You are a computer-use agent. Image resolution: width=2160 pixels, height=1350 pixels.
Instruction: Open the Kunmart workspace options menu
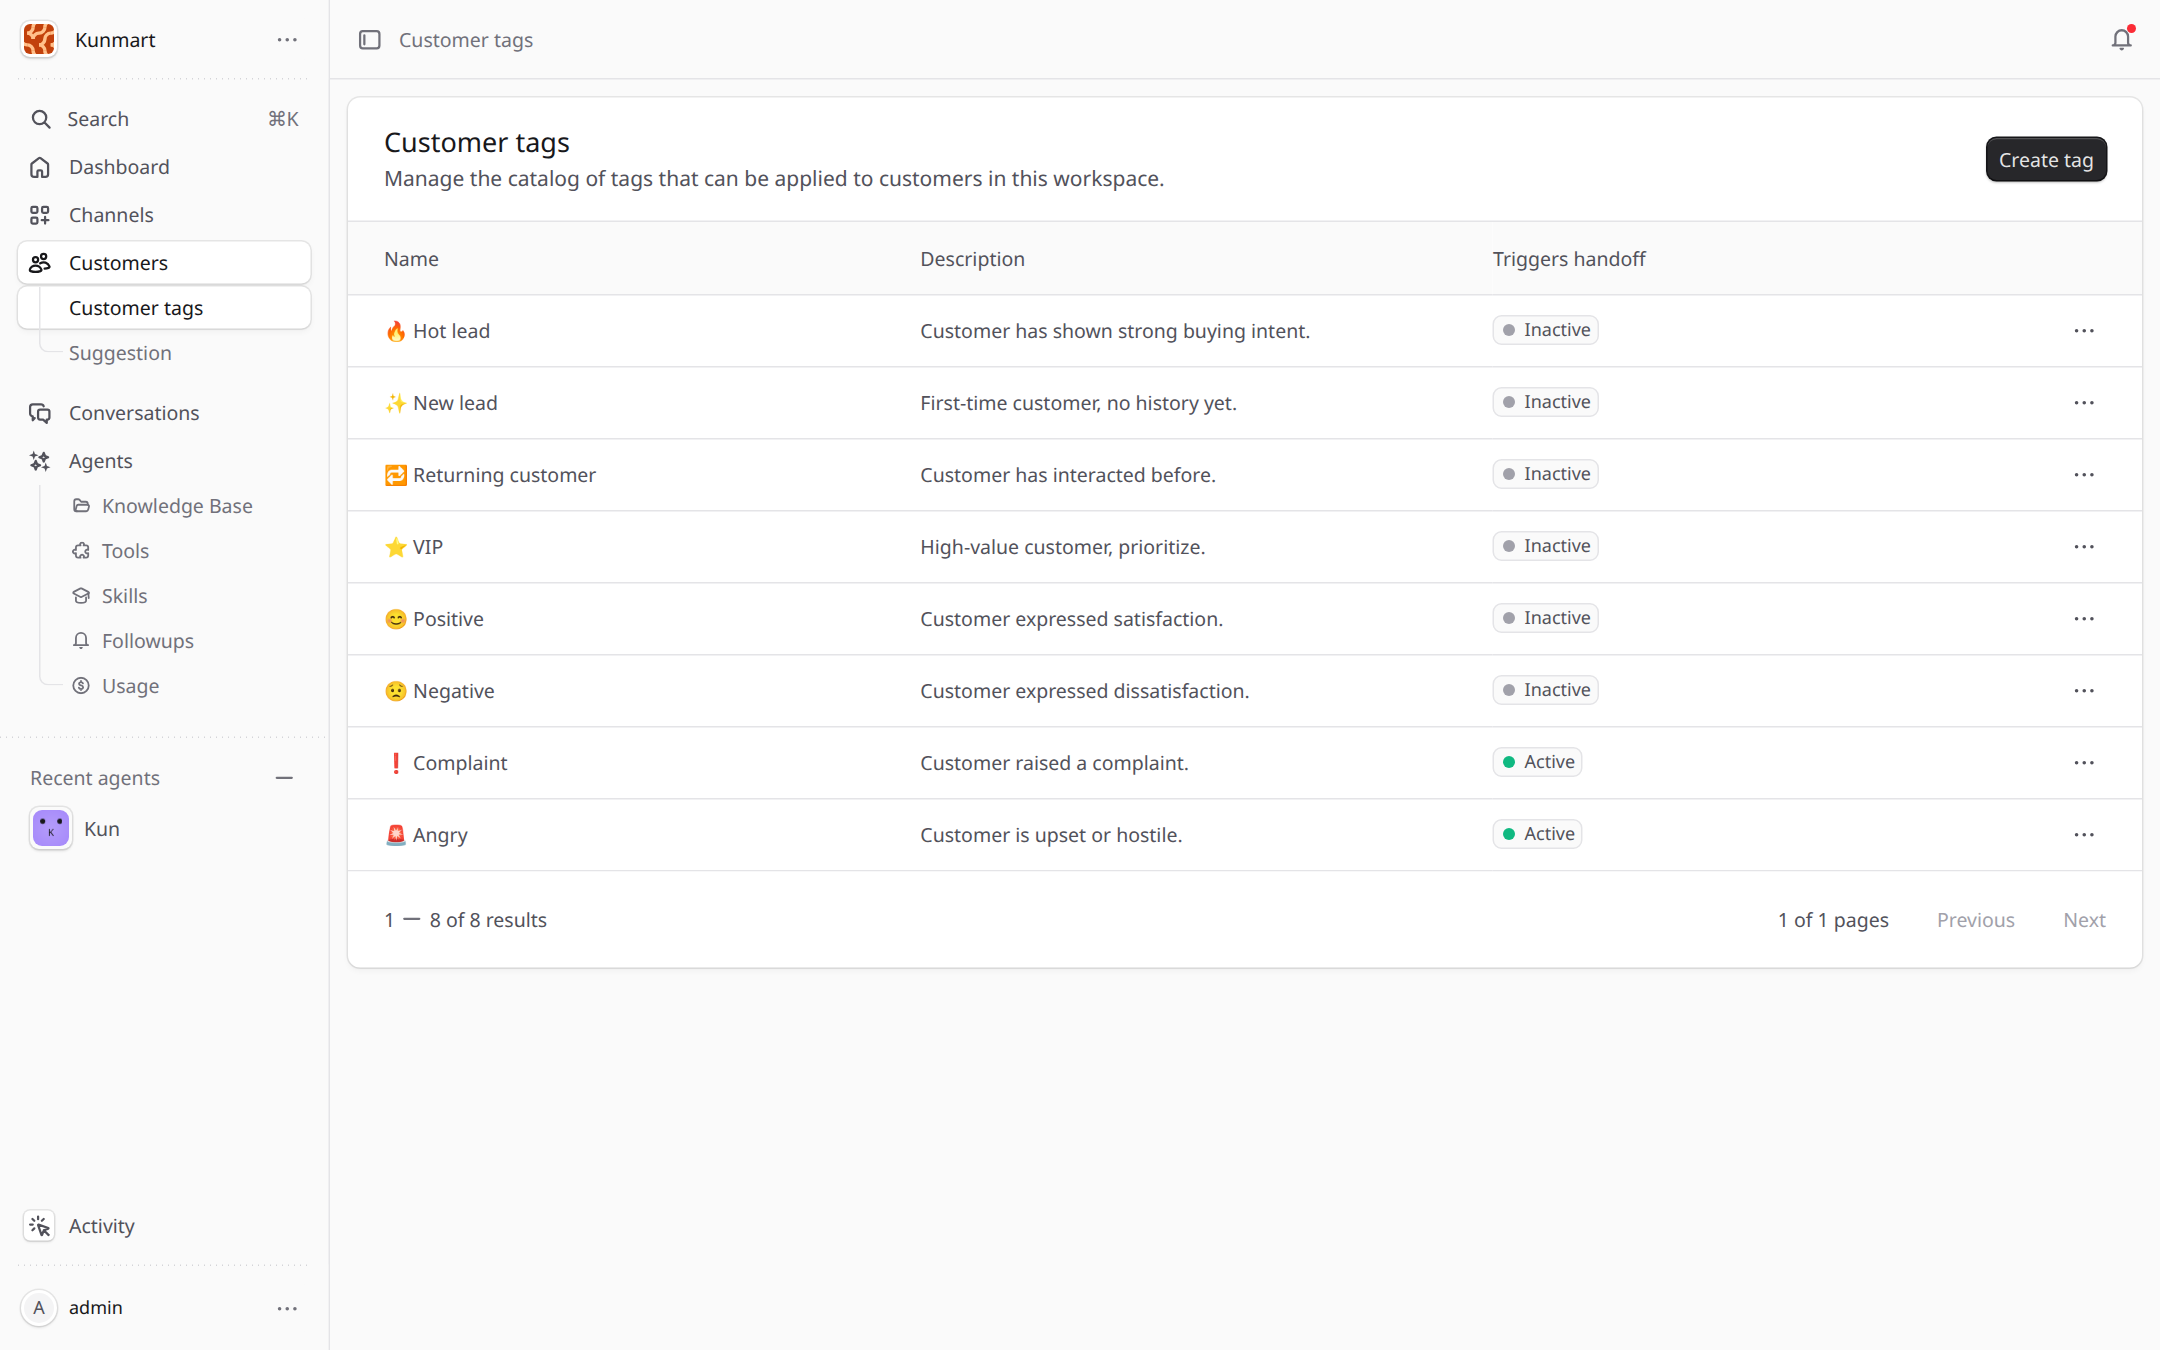tap(287, 40)
